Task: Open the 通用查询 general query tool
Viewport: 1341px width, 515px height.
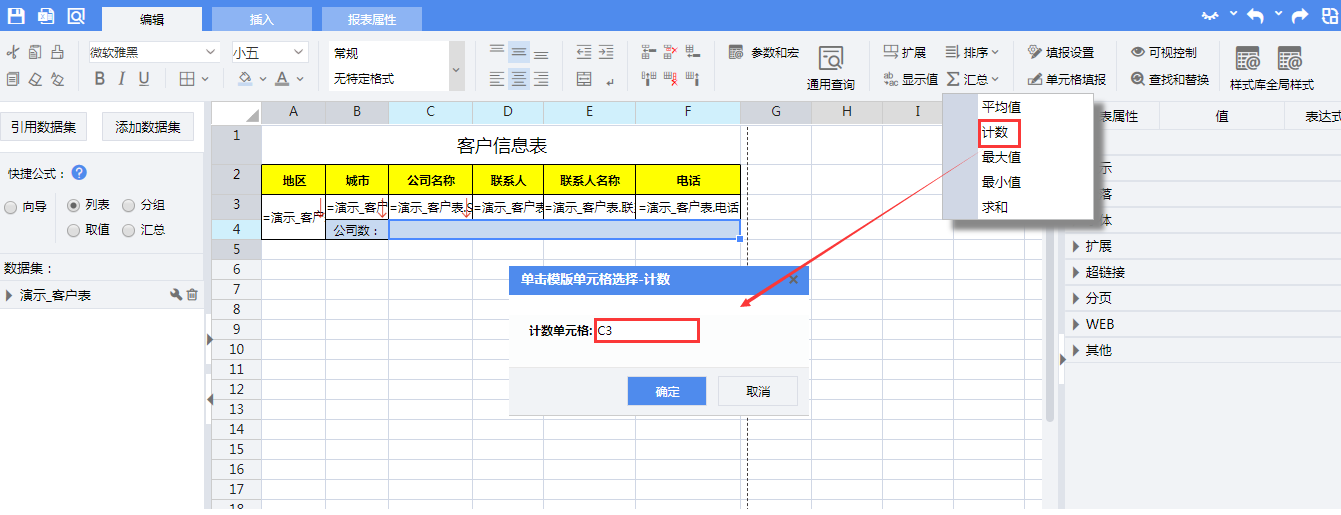Action: pyautogui.click(x=830, y=67)
